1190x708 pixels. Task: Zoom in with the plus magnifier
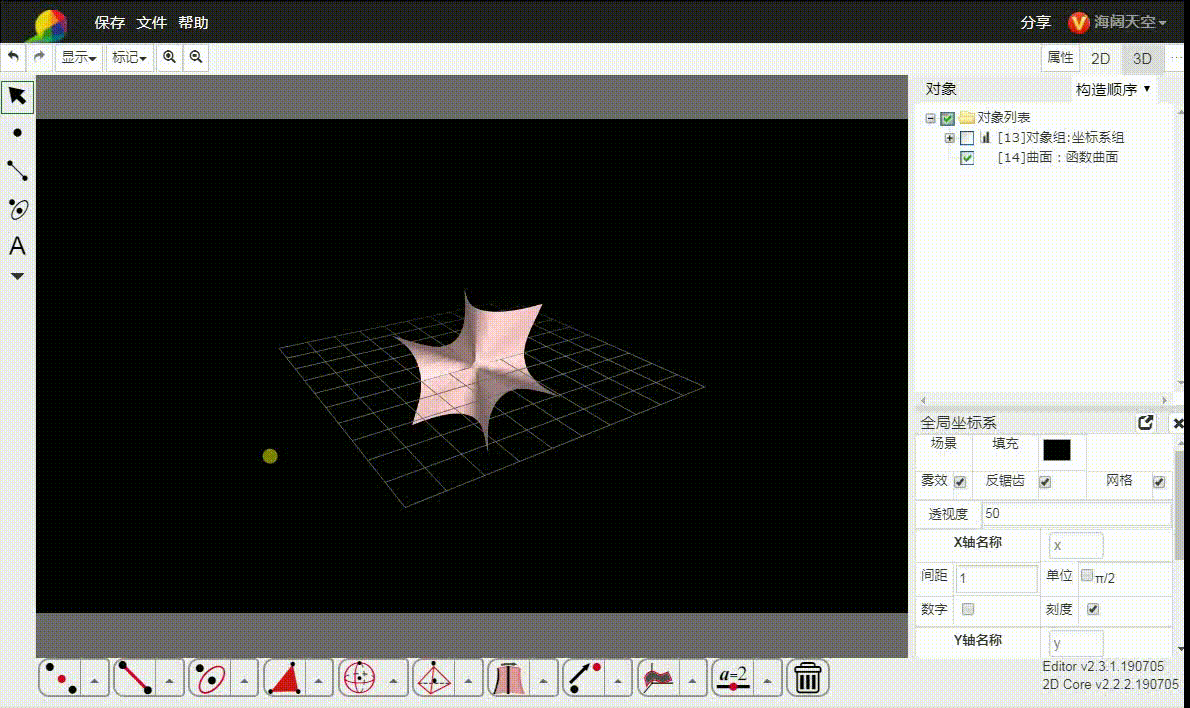click(x=169, y=57)
